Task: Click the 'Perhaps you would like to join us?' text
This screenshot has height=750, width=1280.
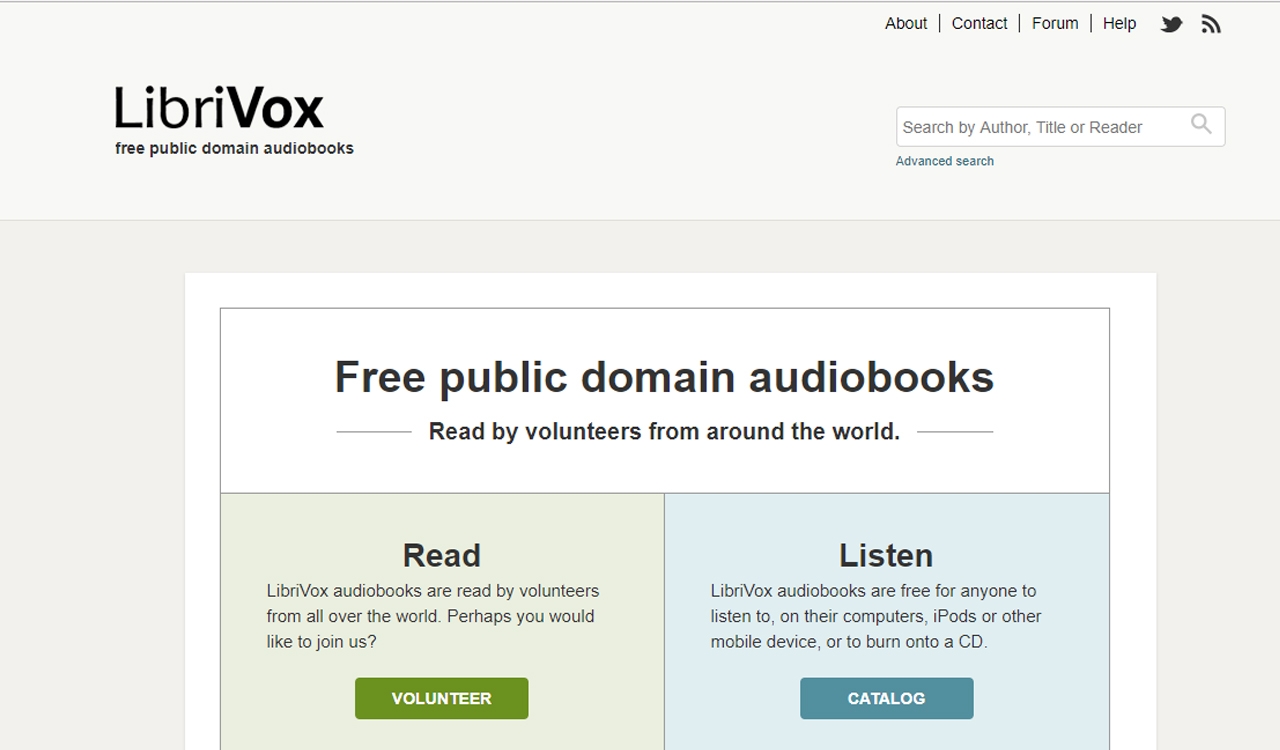Action: coord(430,629)
